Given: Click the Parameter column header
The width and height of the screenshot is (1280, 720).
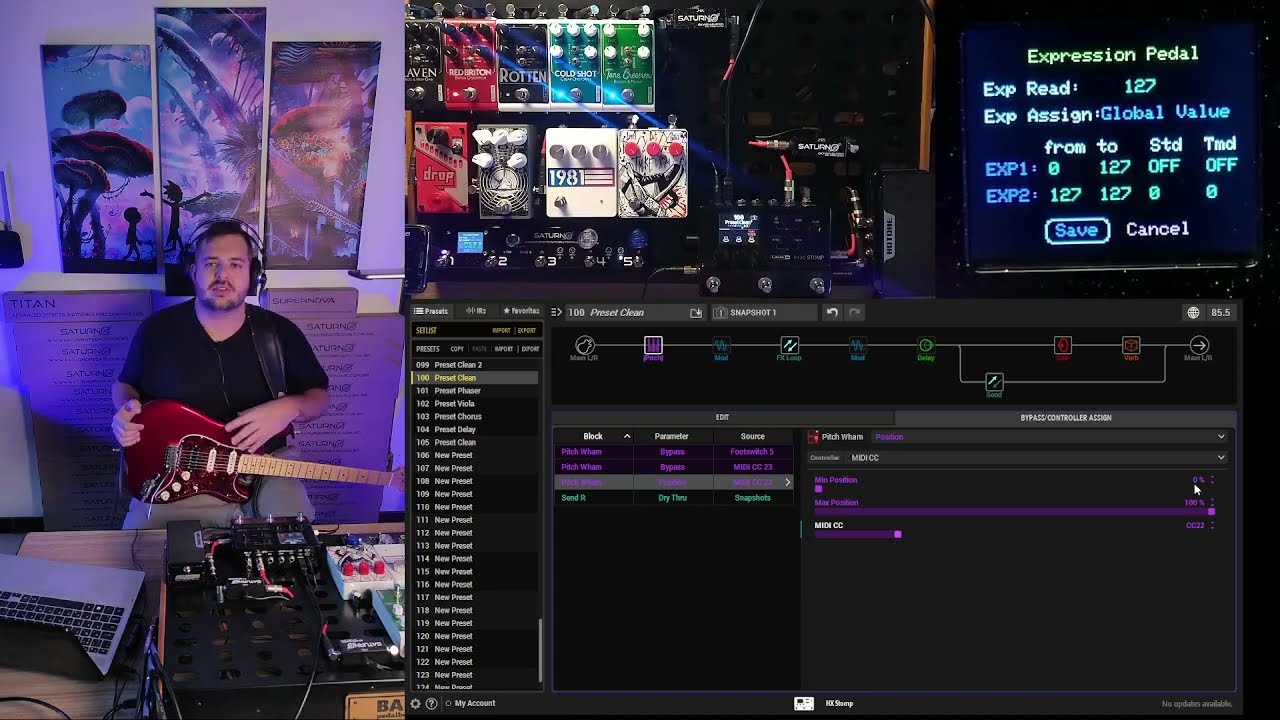Looking at the screenshot, I should 671,436.
